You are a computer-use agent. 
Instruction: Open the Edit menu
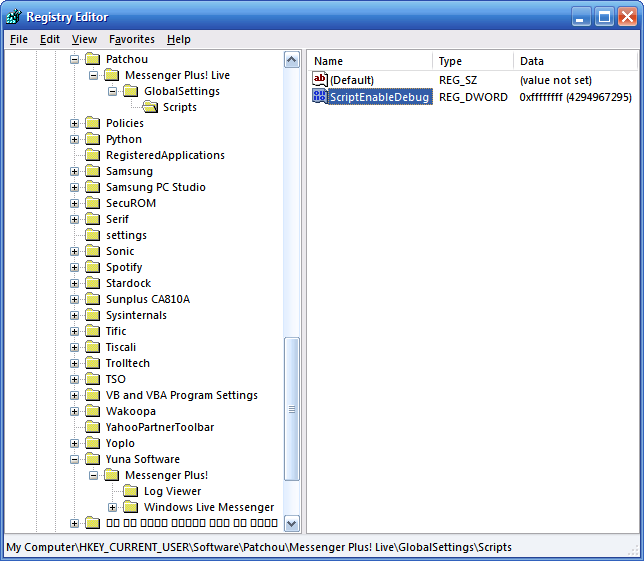coord(50,39)
